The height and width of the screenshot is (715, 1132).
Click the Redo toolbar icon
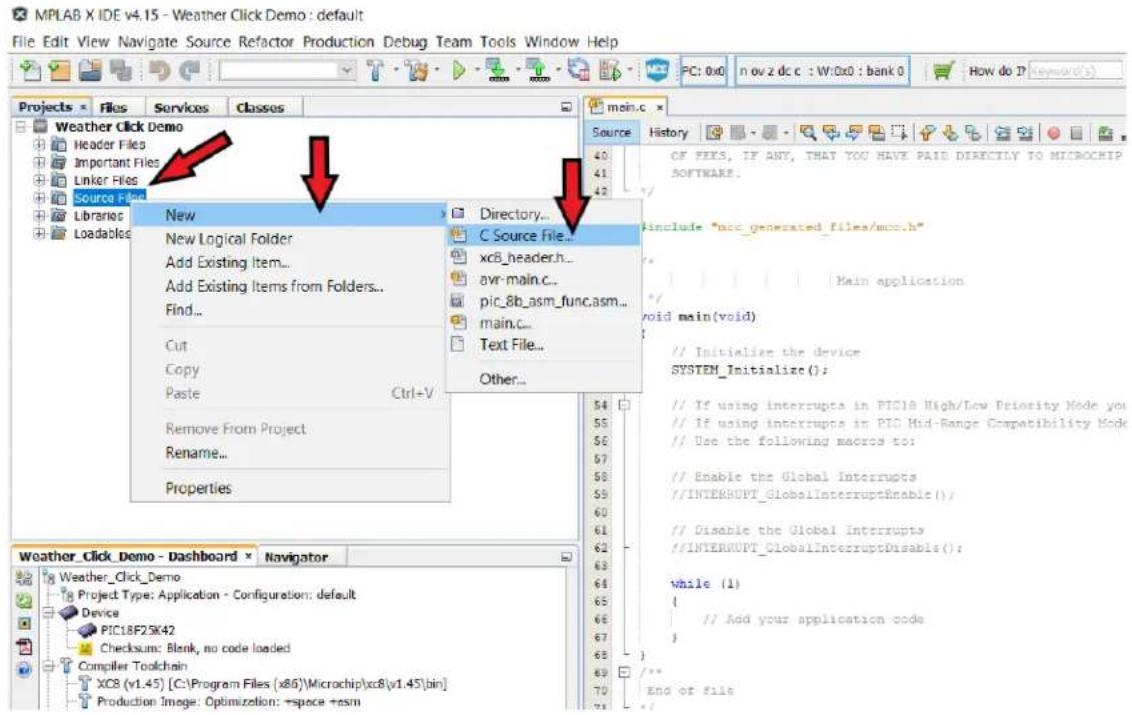point(190,71)
